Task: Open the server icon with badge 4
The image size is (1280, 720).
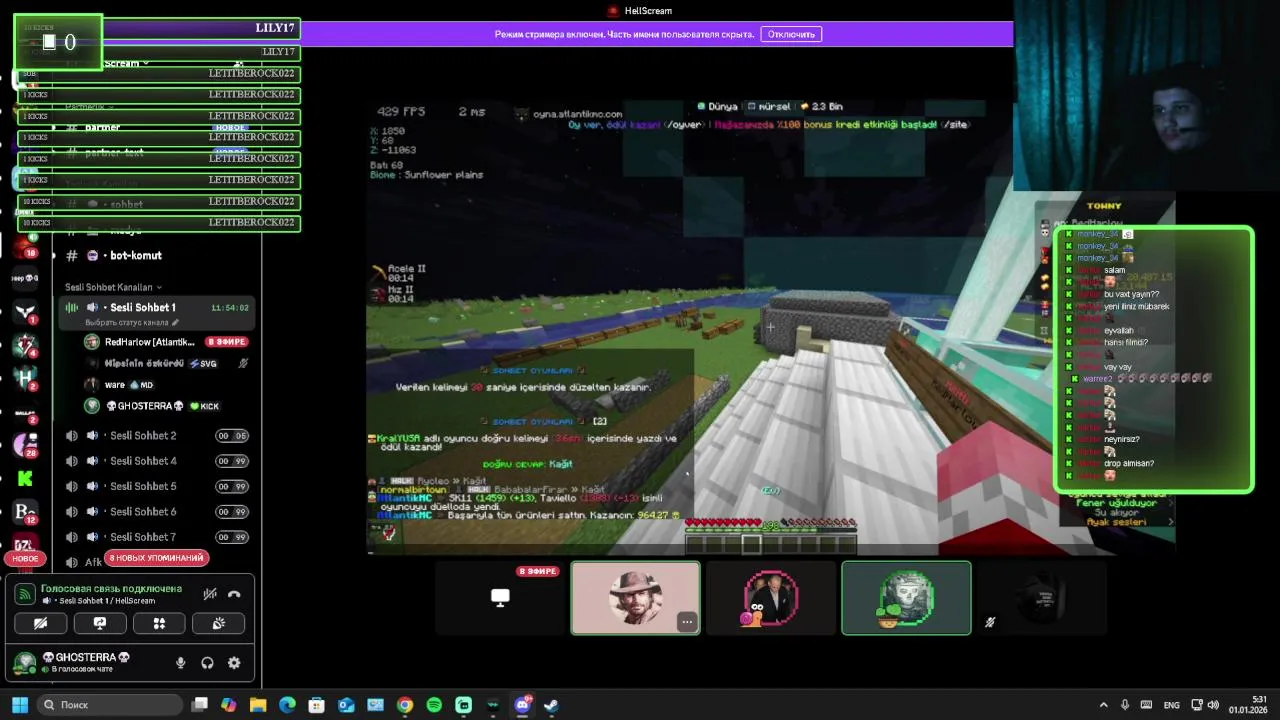Action: [x=25, y=345]
